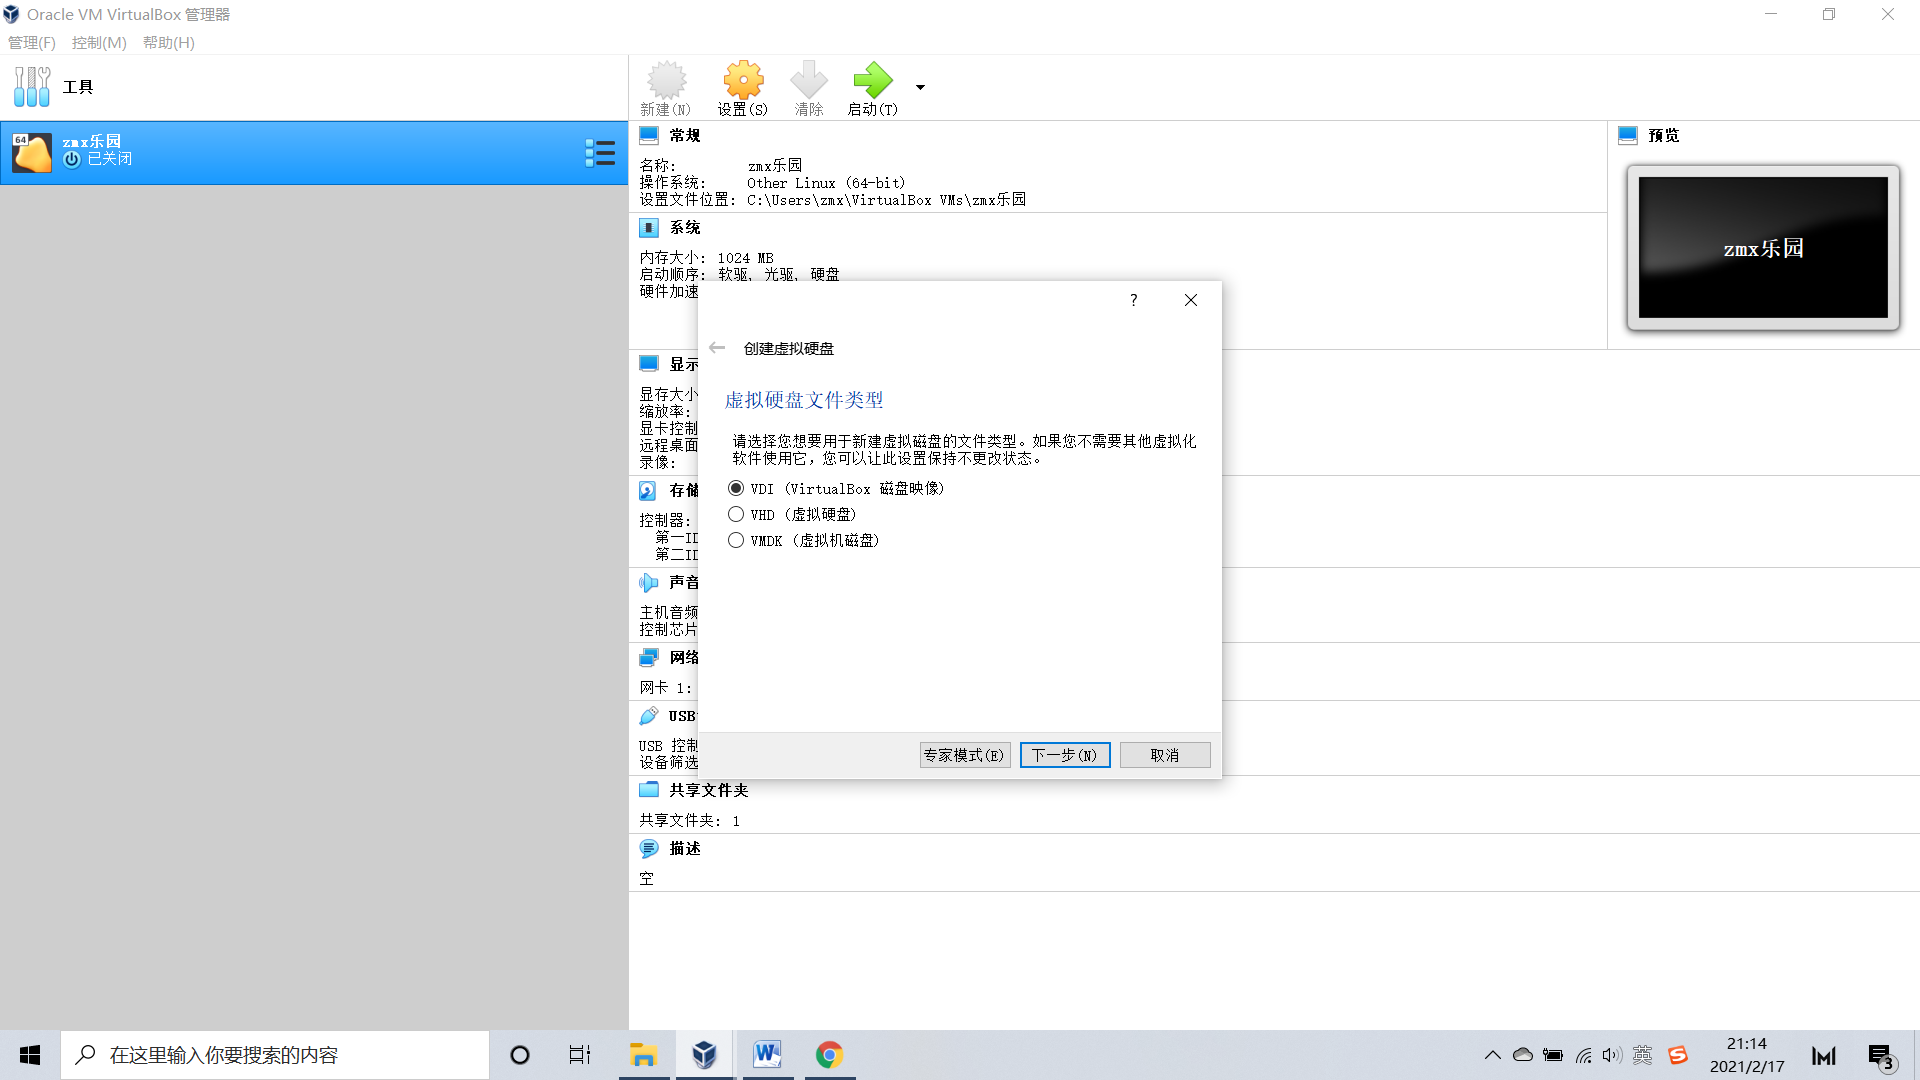Open the 帮助(H) menu

click(168, 43)
